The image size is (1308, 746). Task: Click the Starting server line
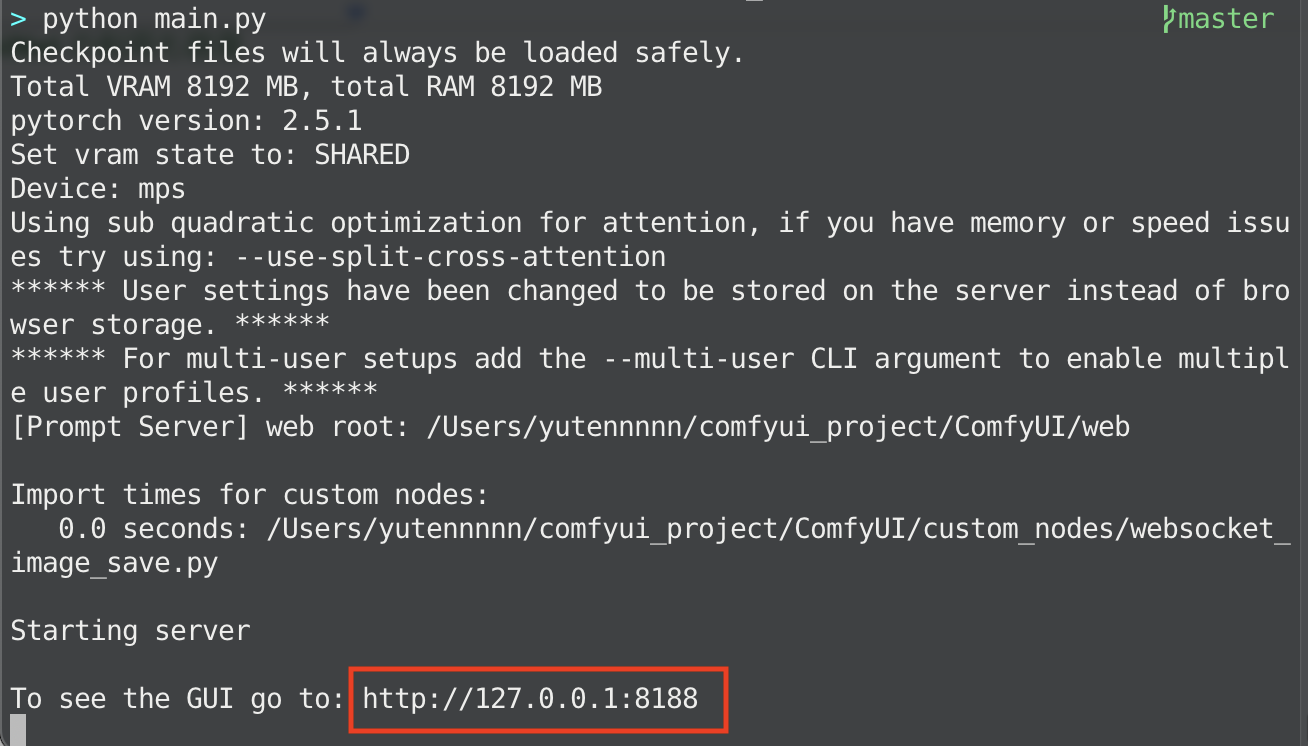(x=130, y=631)
